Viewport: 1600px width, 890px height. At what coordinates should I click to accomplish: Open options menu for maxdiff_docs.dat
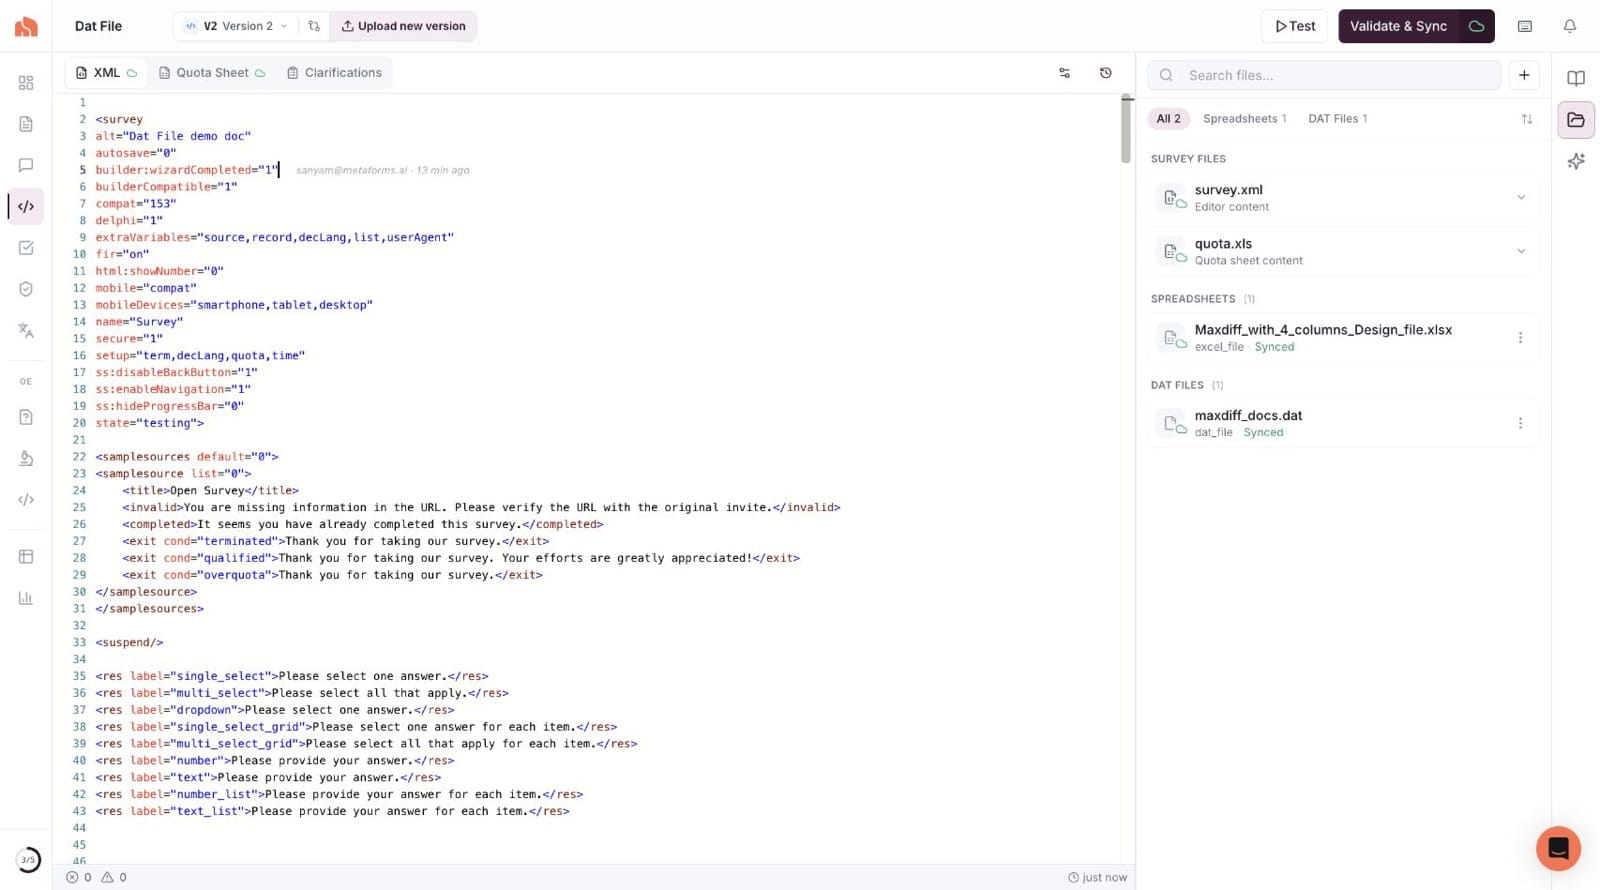tap(1520, 423)
